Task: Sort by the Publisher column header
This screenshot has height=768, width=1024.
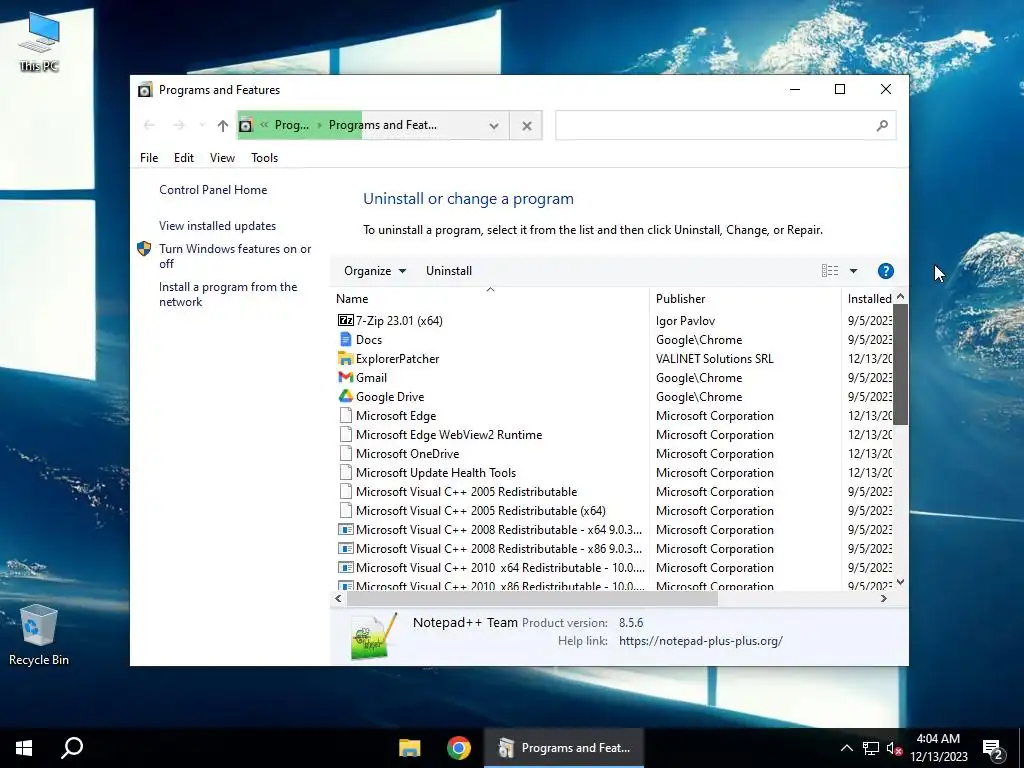Action: [745, 298]
